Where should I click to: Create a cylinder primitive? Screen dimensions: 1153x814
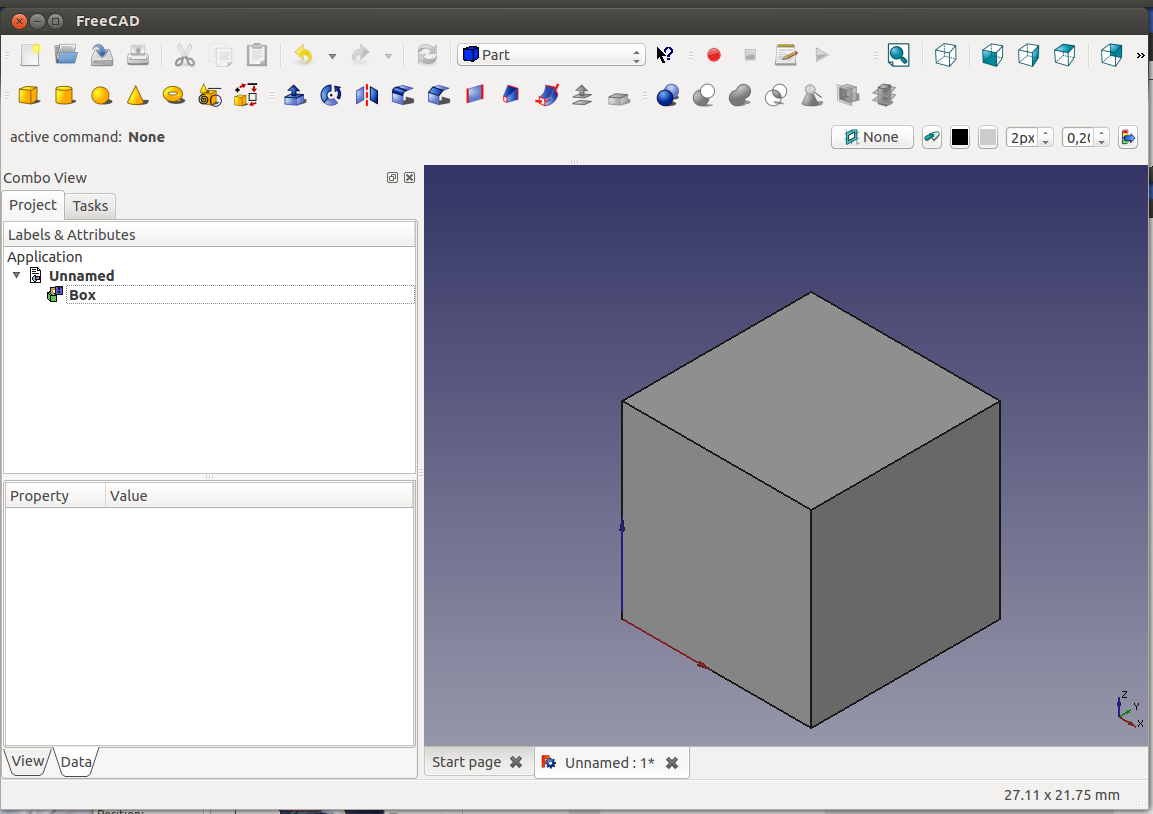coord(64,95)
